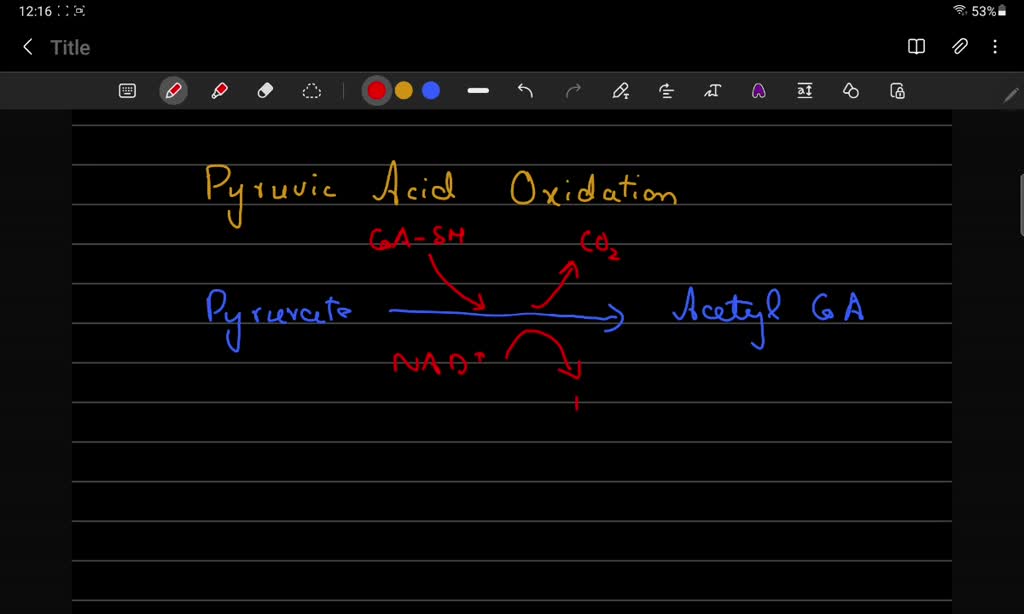The width and height of the screenshot is (1024, 614).
Task: Open the convert-to-shape tool
Action: coord(851,90)
